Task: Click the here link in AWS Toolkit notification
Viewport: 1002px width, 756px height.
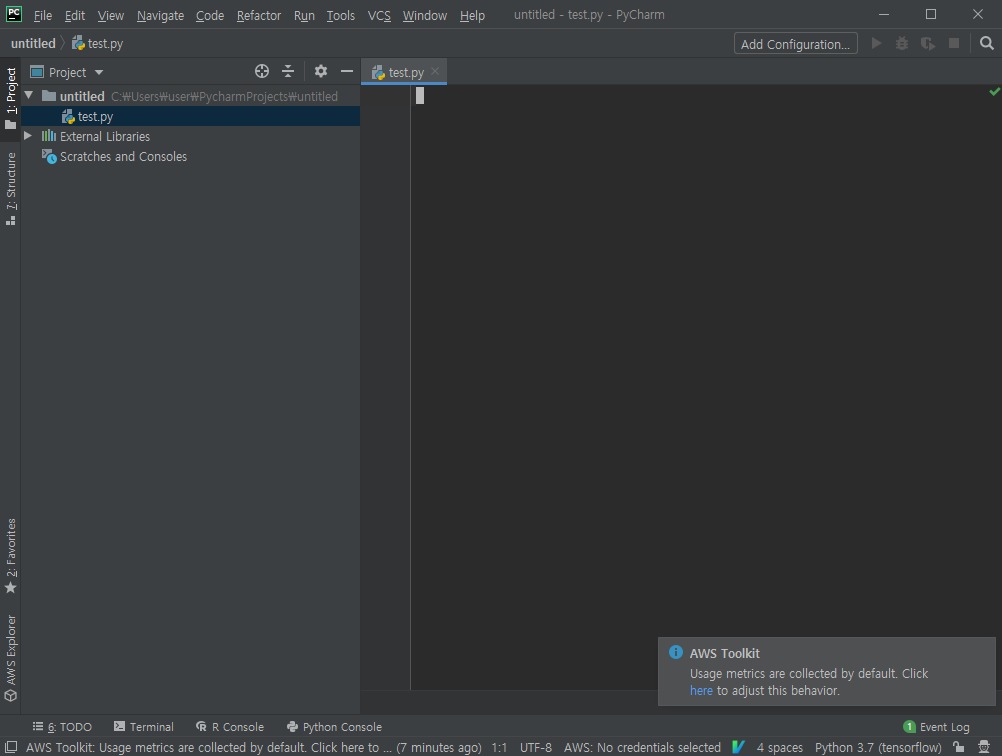Action: click(701, 691)
